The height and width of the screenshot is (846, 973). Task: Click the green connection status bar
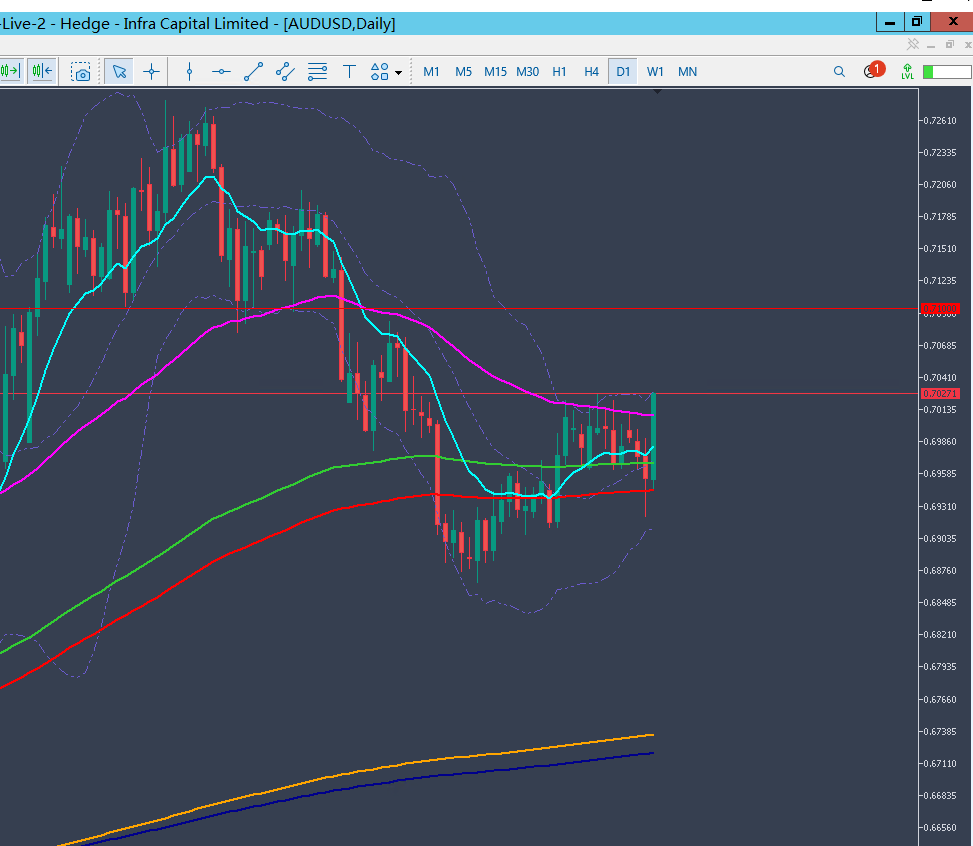pyautogui.click(x=947, y=72)
